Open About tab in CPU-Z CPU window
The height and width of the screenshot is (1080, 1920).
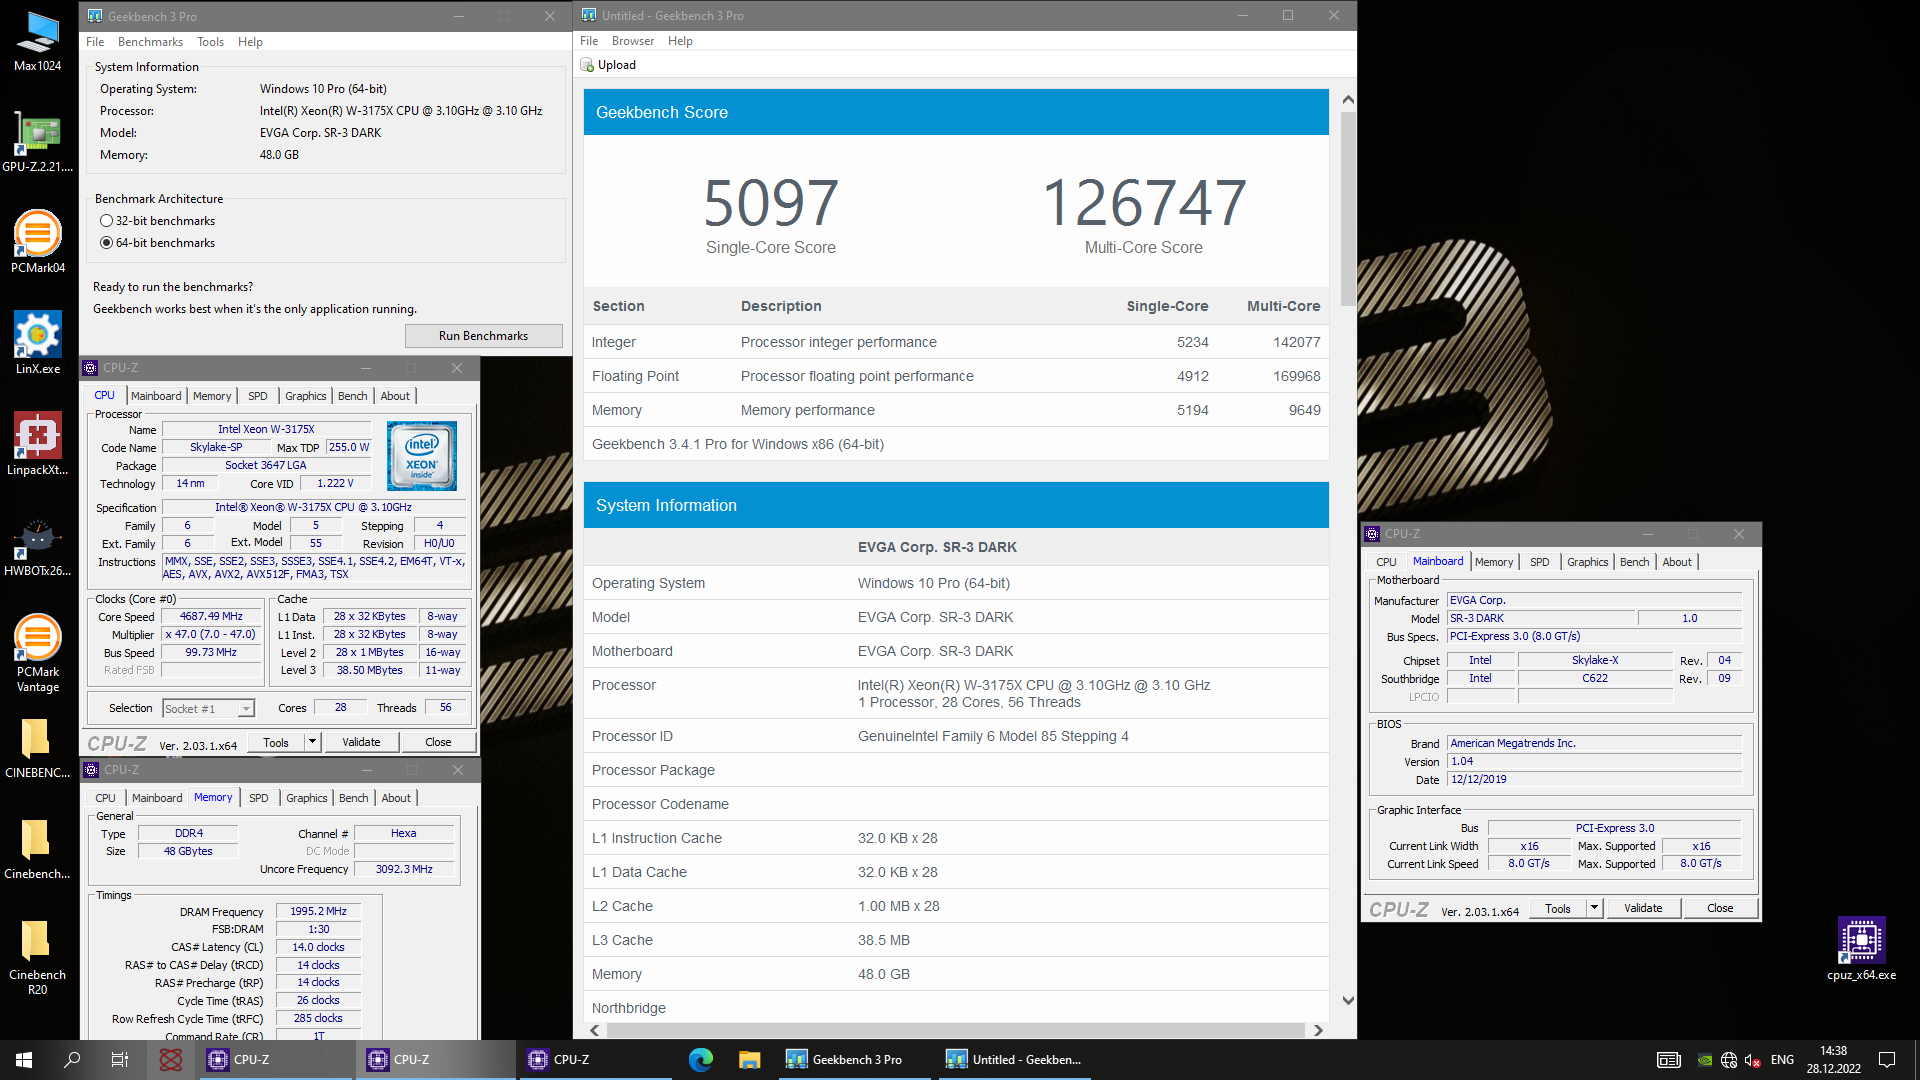tap(395, 396)
